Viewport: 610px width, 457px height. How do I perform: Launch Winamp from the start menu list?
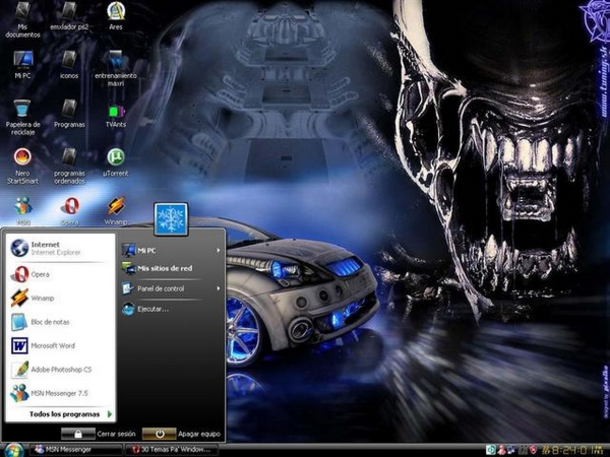point(60,298)
